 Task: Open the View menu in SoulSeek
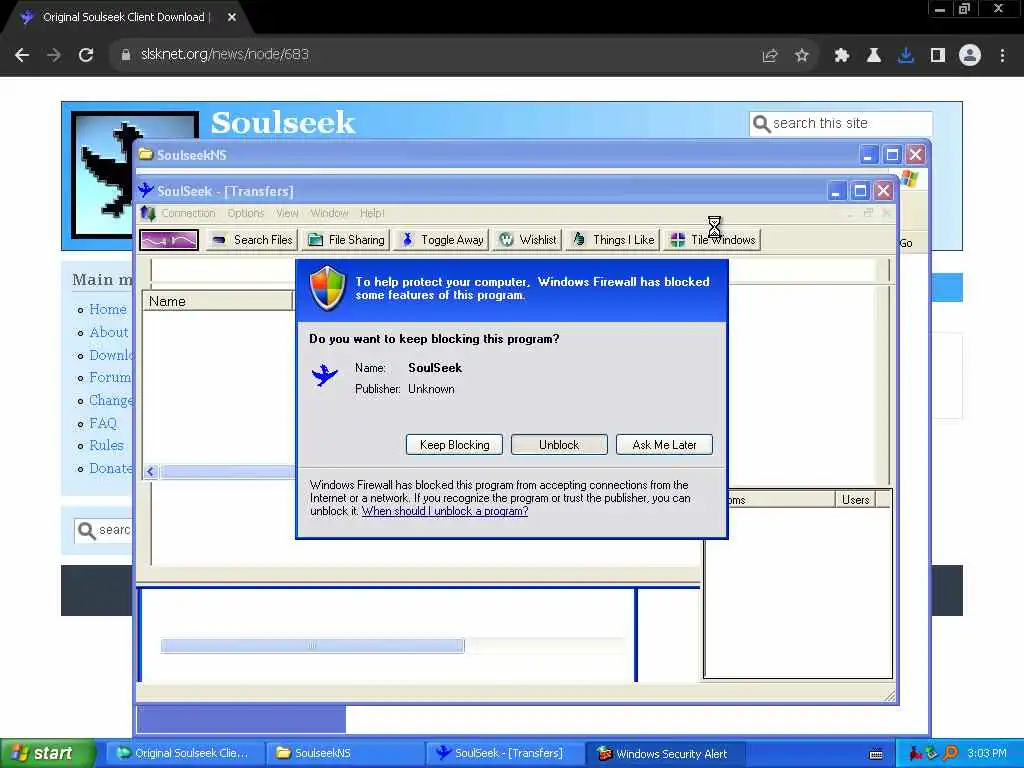[287, 214]
